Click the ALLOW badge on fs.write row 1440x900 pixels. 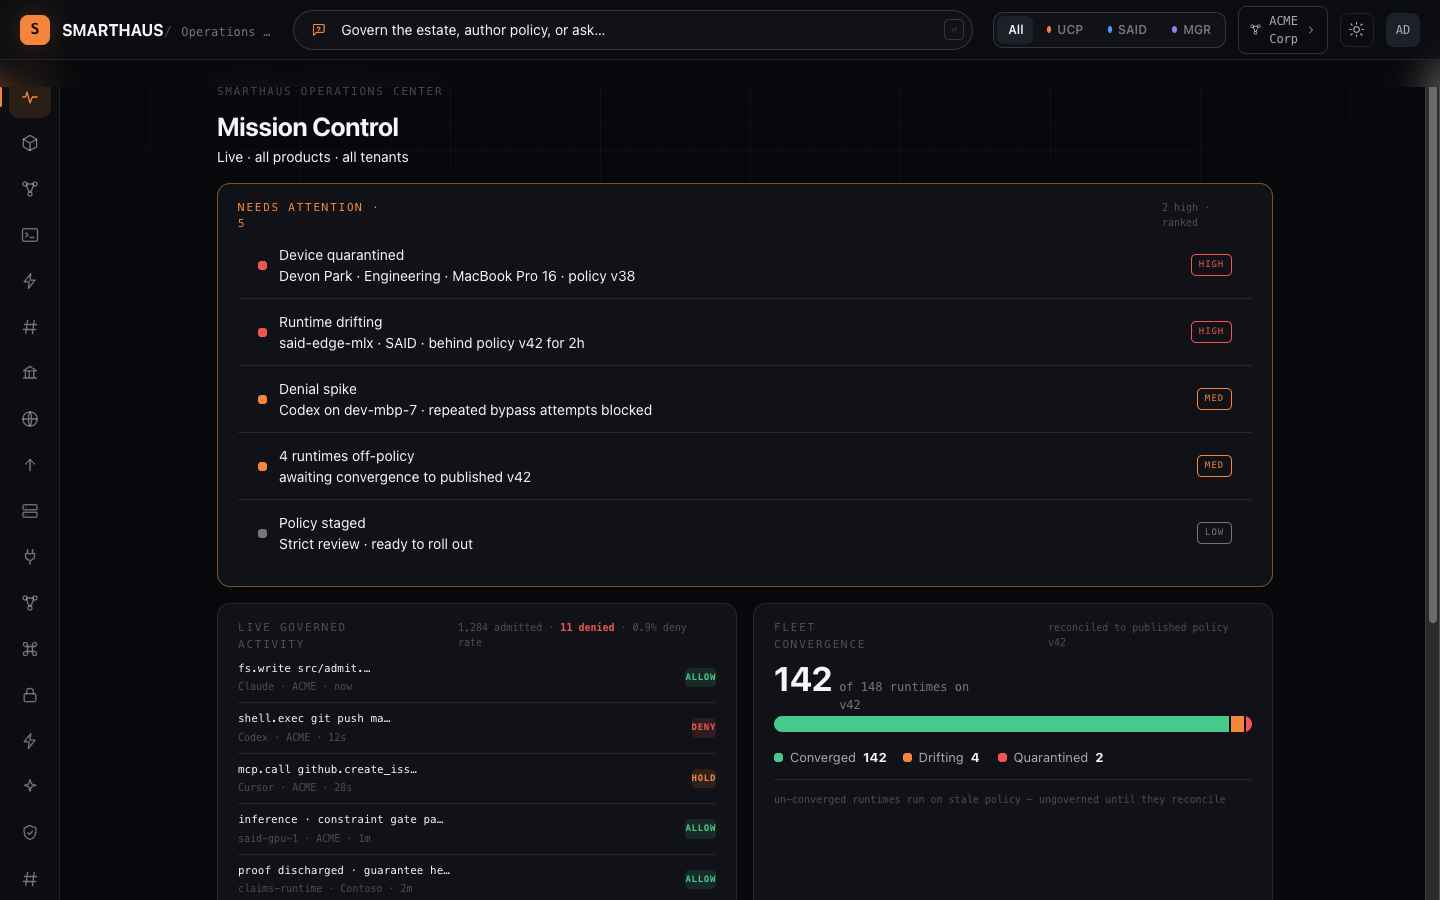click(x=700, y=677)
